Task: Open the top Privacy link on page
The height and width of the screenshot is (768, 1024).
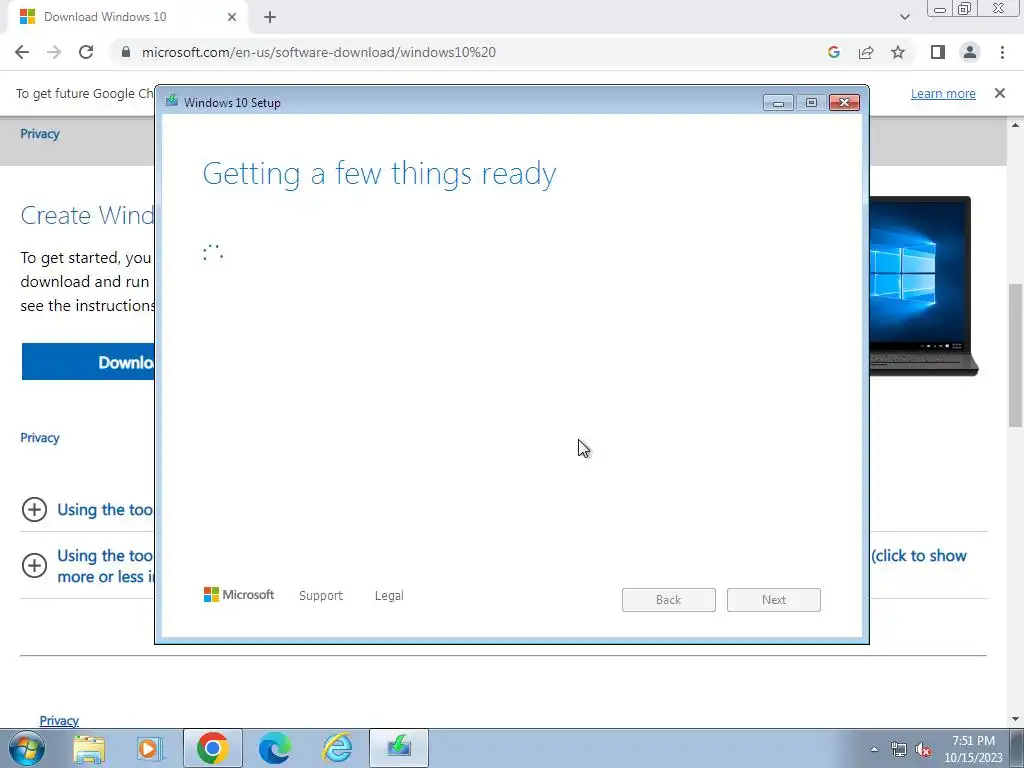Action: (40, 134)
